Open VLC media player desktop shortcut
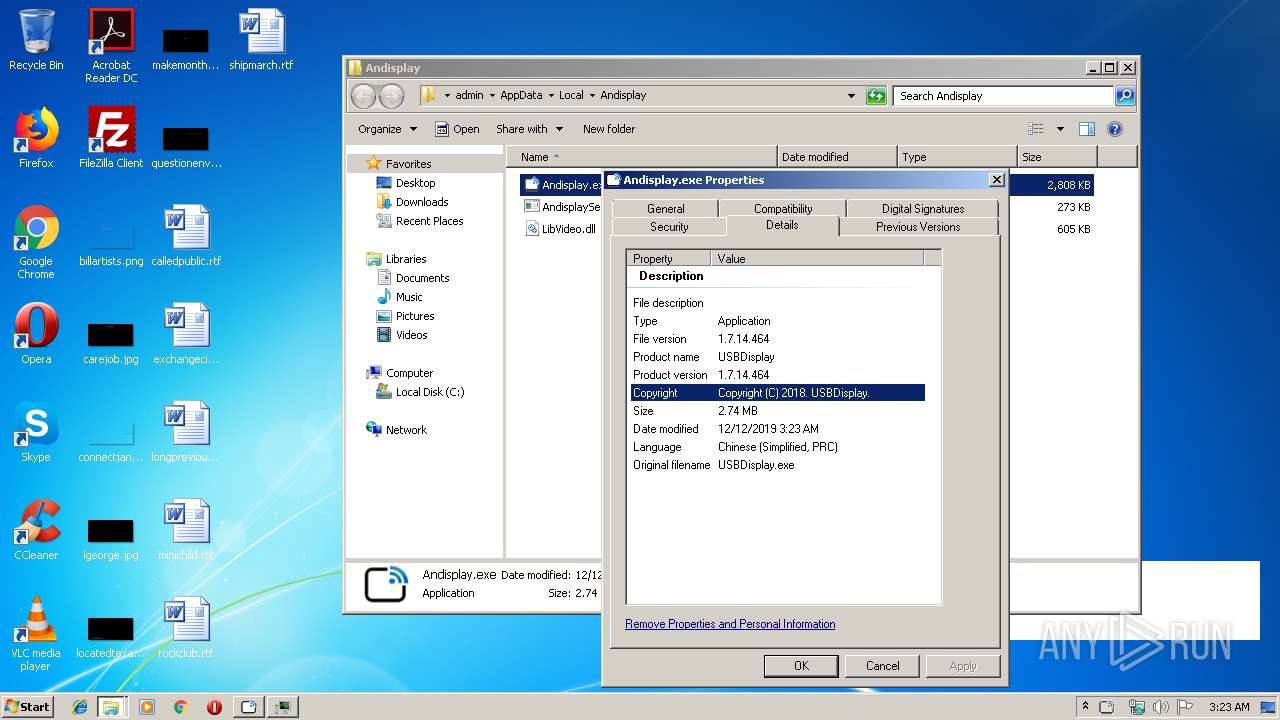The width and height of the screenshot is (1280, 720). coord(36,620)
